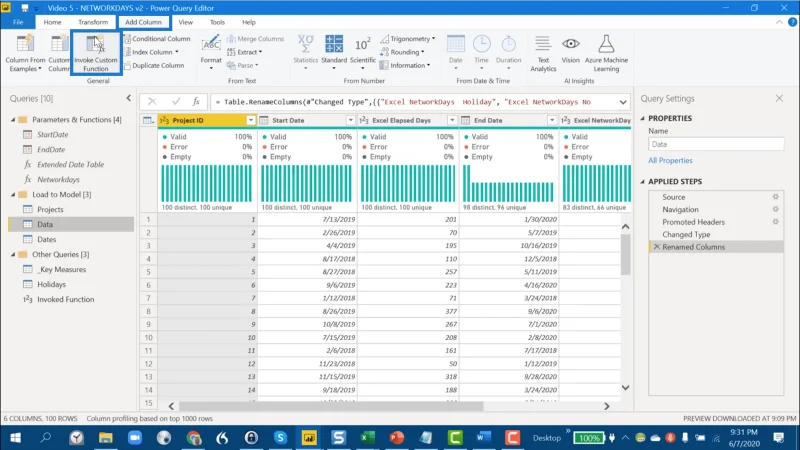Open Project ID column filter dropdown
Viewport: 800px width, 450px height.
[x=251, y=120]
